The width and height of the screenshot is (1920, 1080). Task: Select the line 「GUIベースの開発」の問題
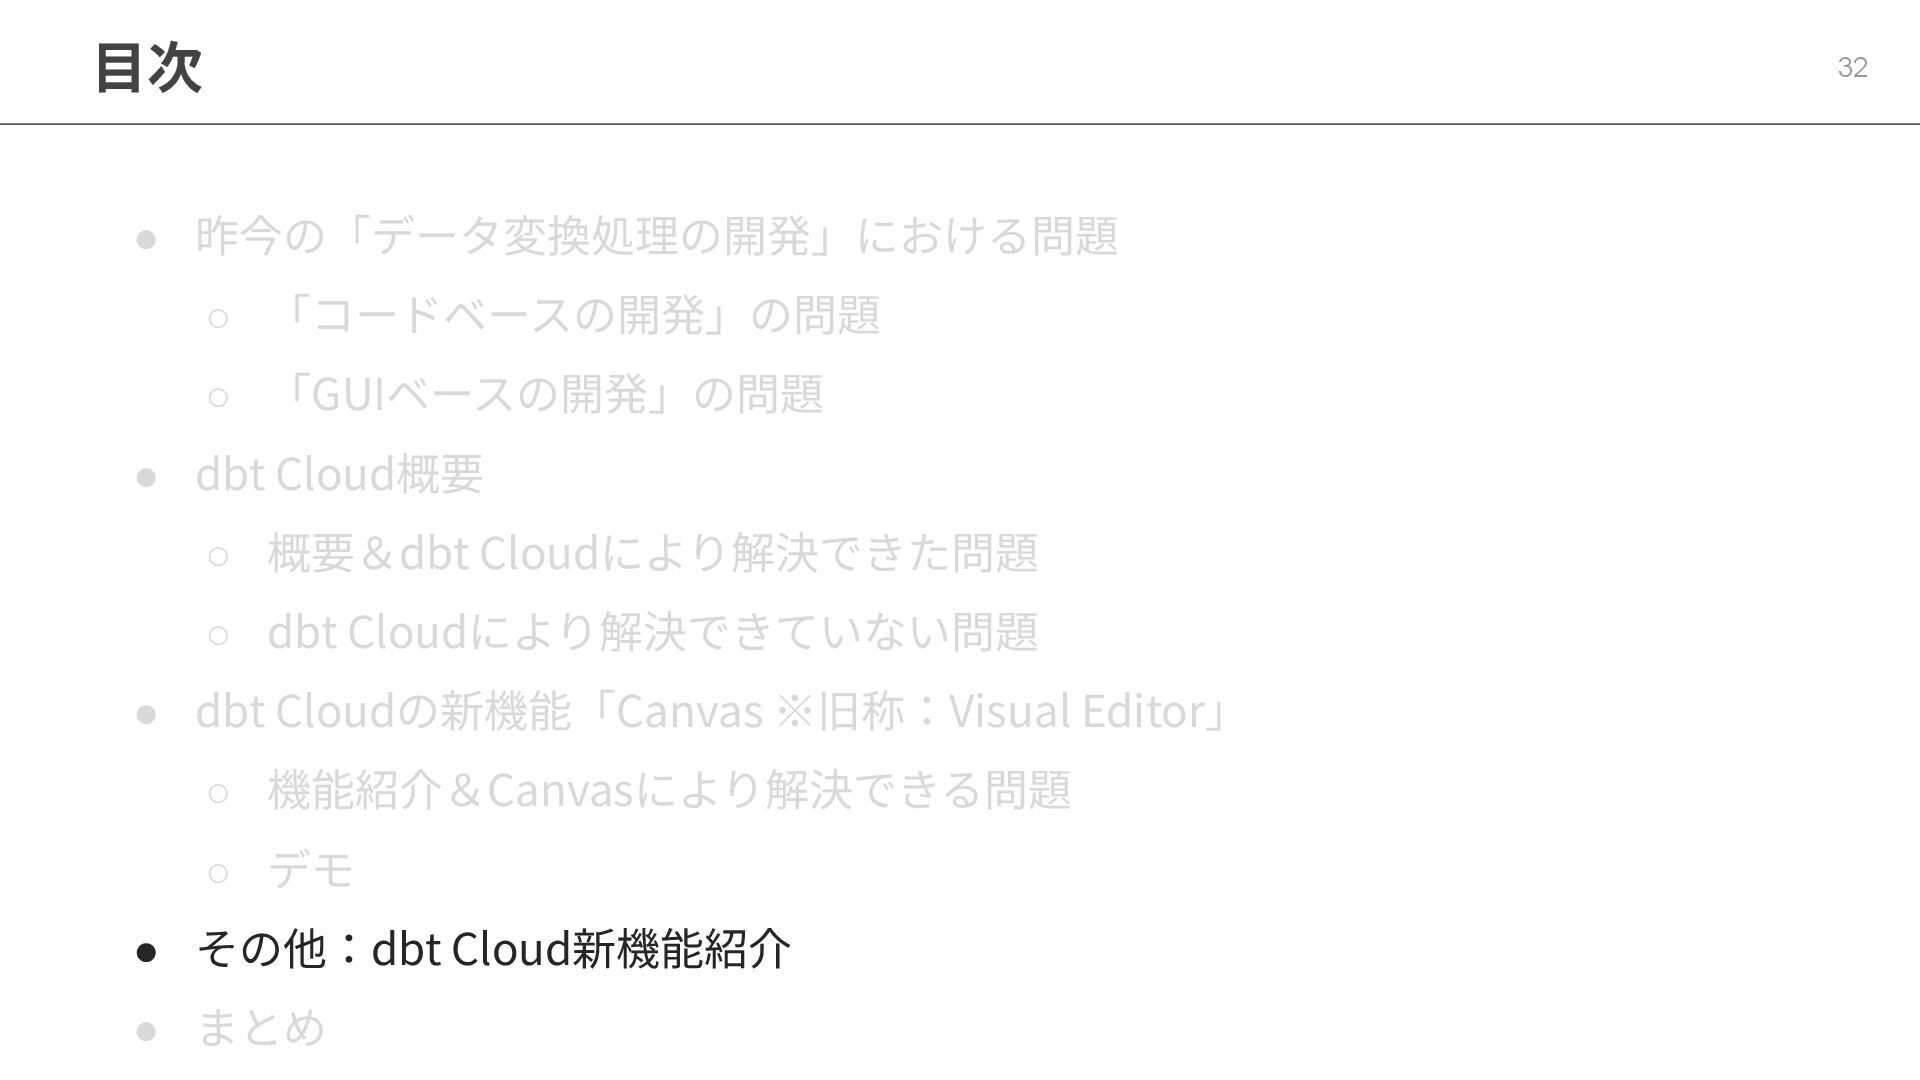(546, 394)
